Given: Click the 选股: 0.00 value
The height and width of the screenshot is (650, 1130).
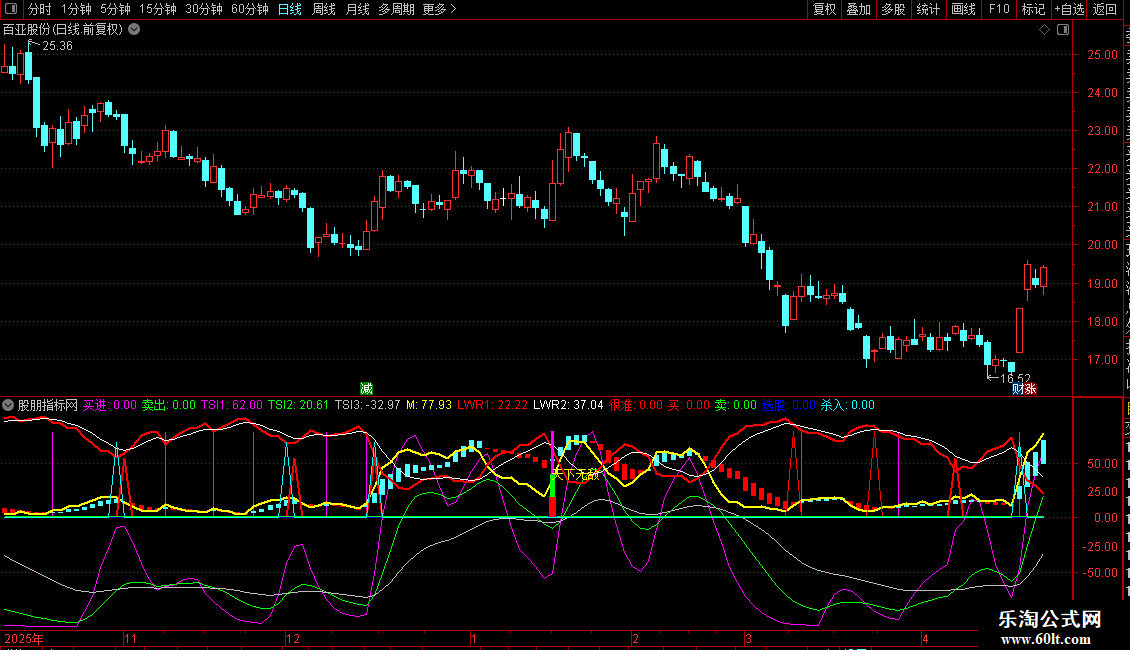Looking at the screenshot, I should pyautogui.click(x=789, y=405).
